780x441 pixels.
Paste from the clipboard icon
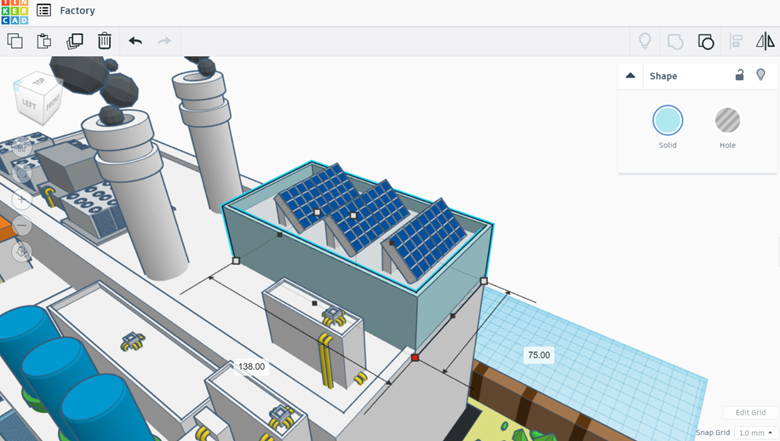click(x=44, y=41)
